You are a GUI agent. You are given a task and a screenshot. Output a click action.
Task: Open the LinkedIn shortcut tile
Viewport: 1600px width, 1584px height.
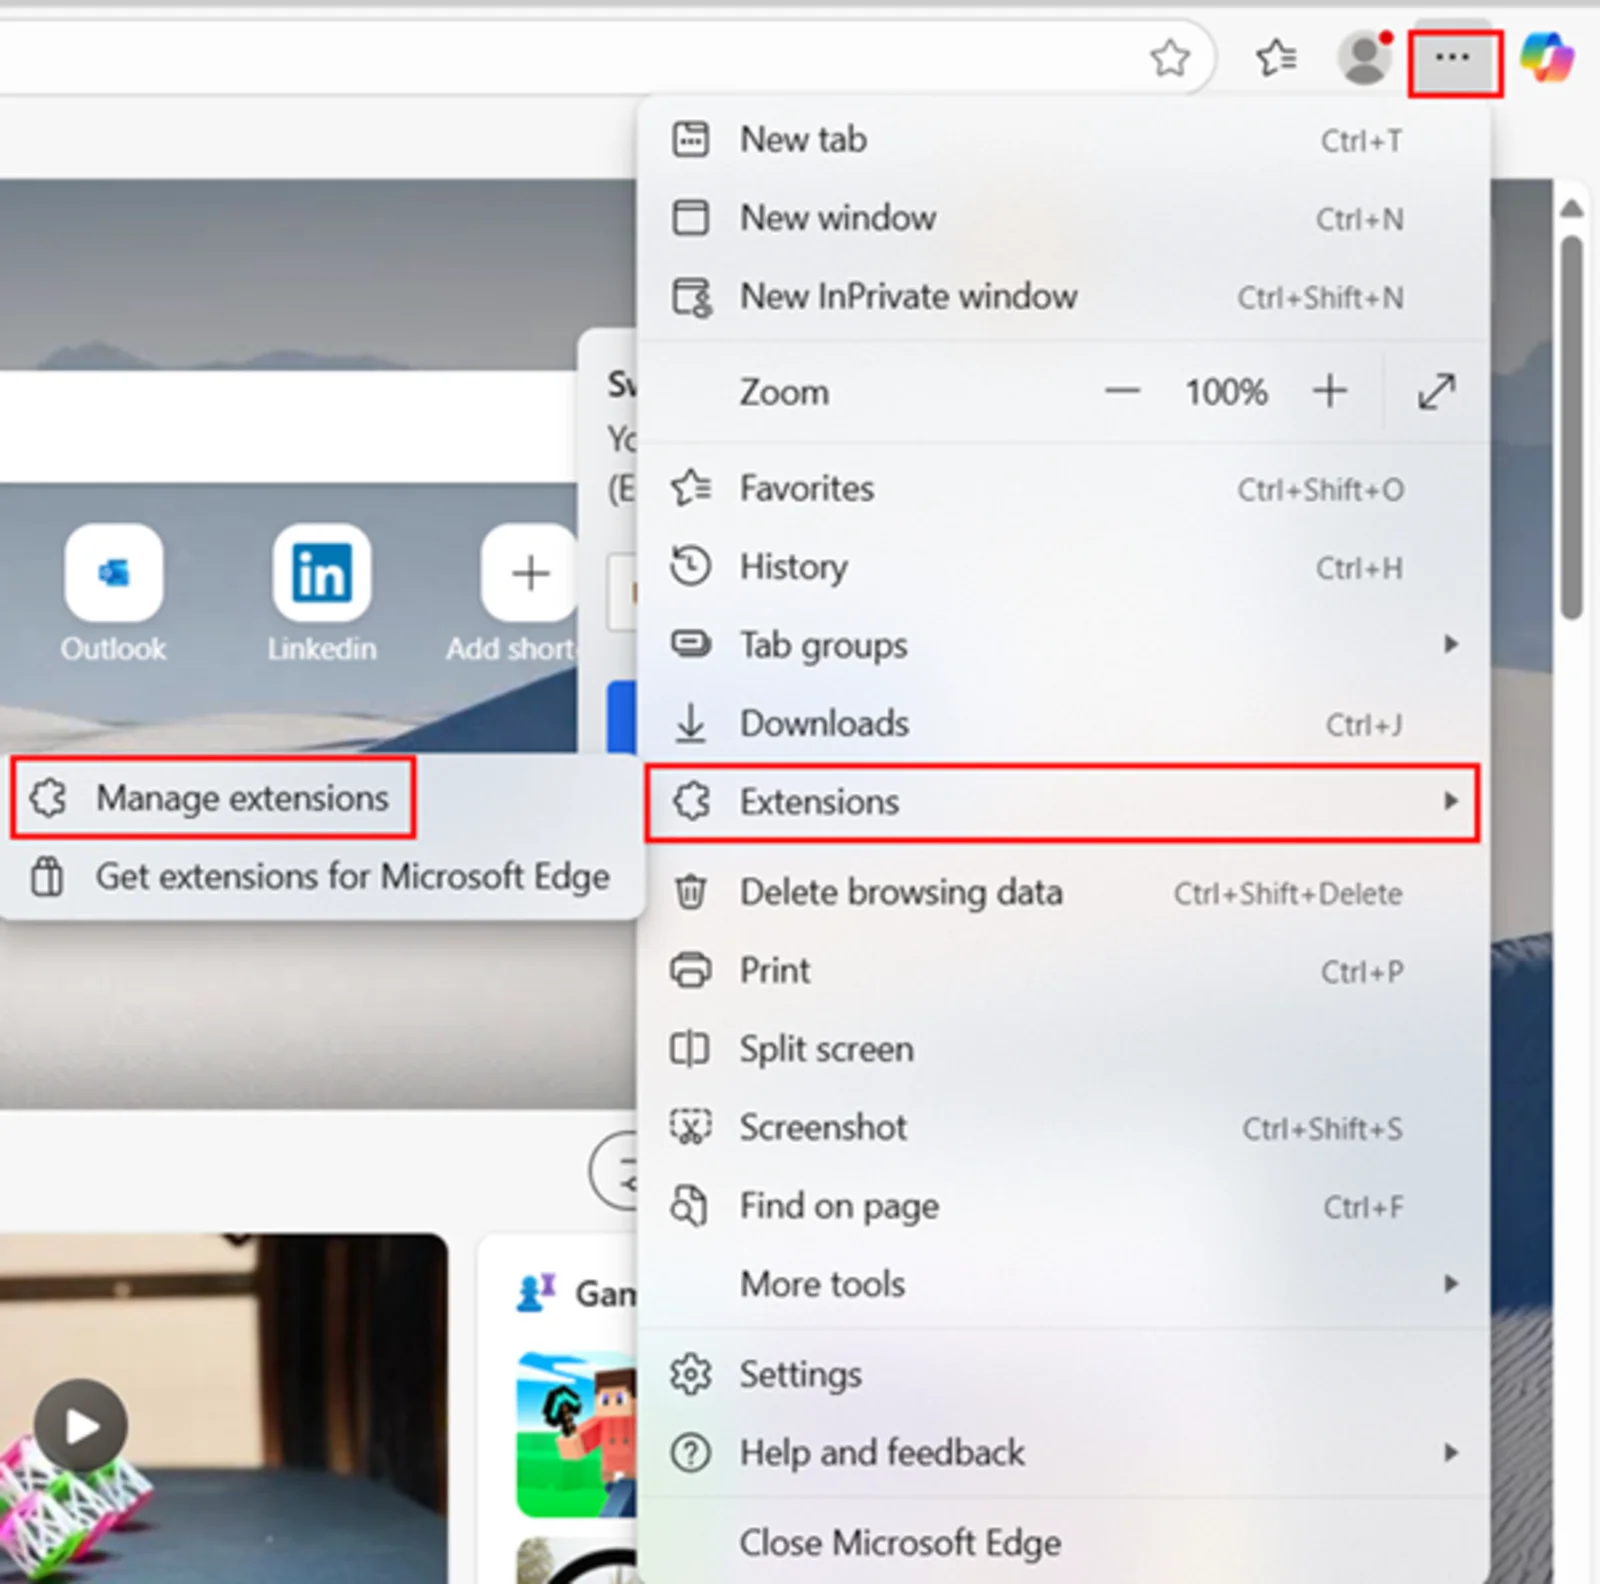[322, 574]
